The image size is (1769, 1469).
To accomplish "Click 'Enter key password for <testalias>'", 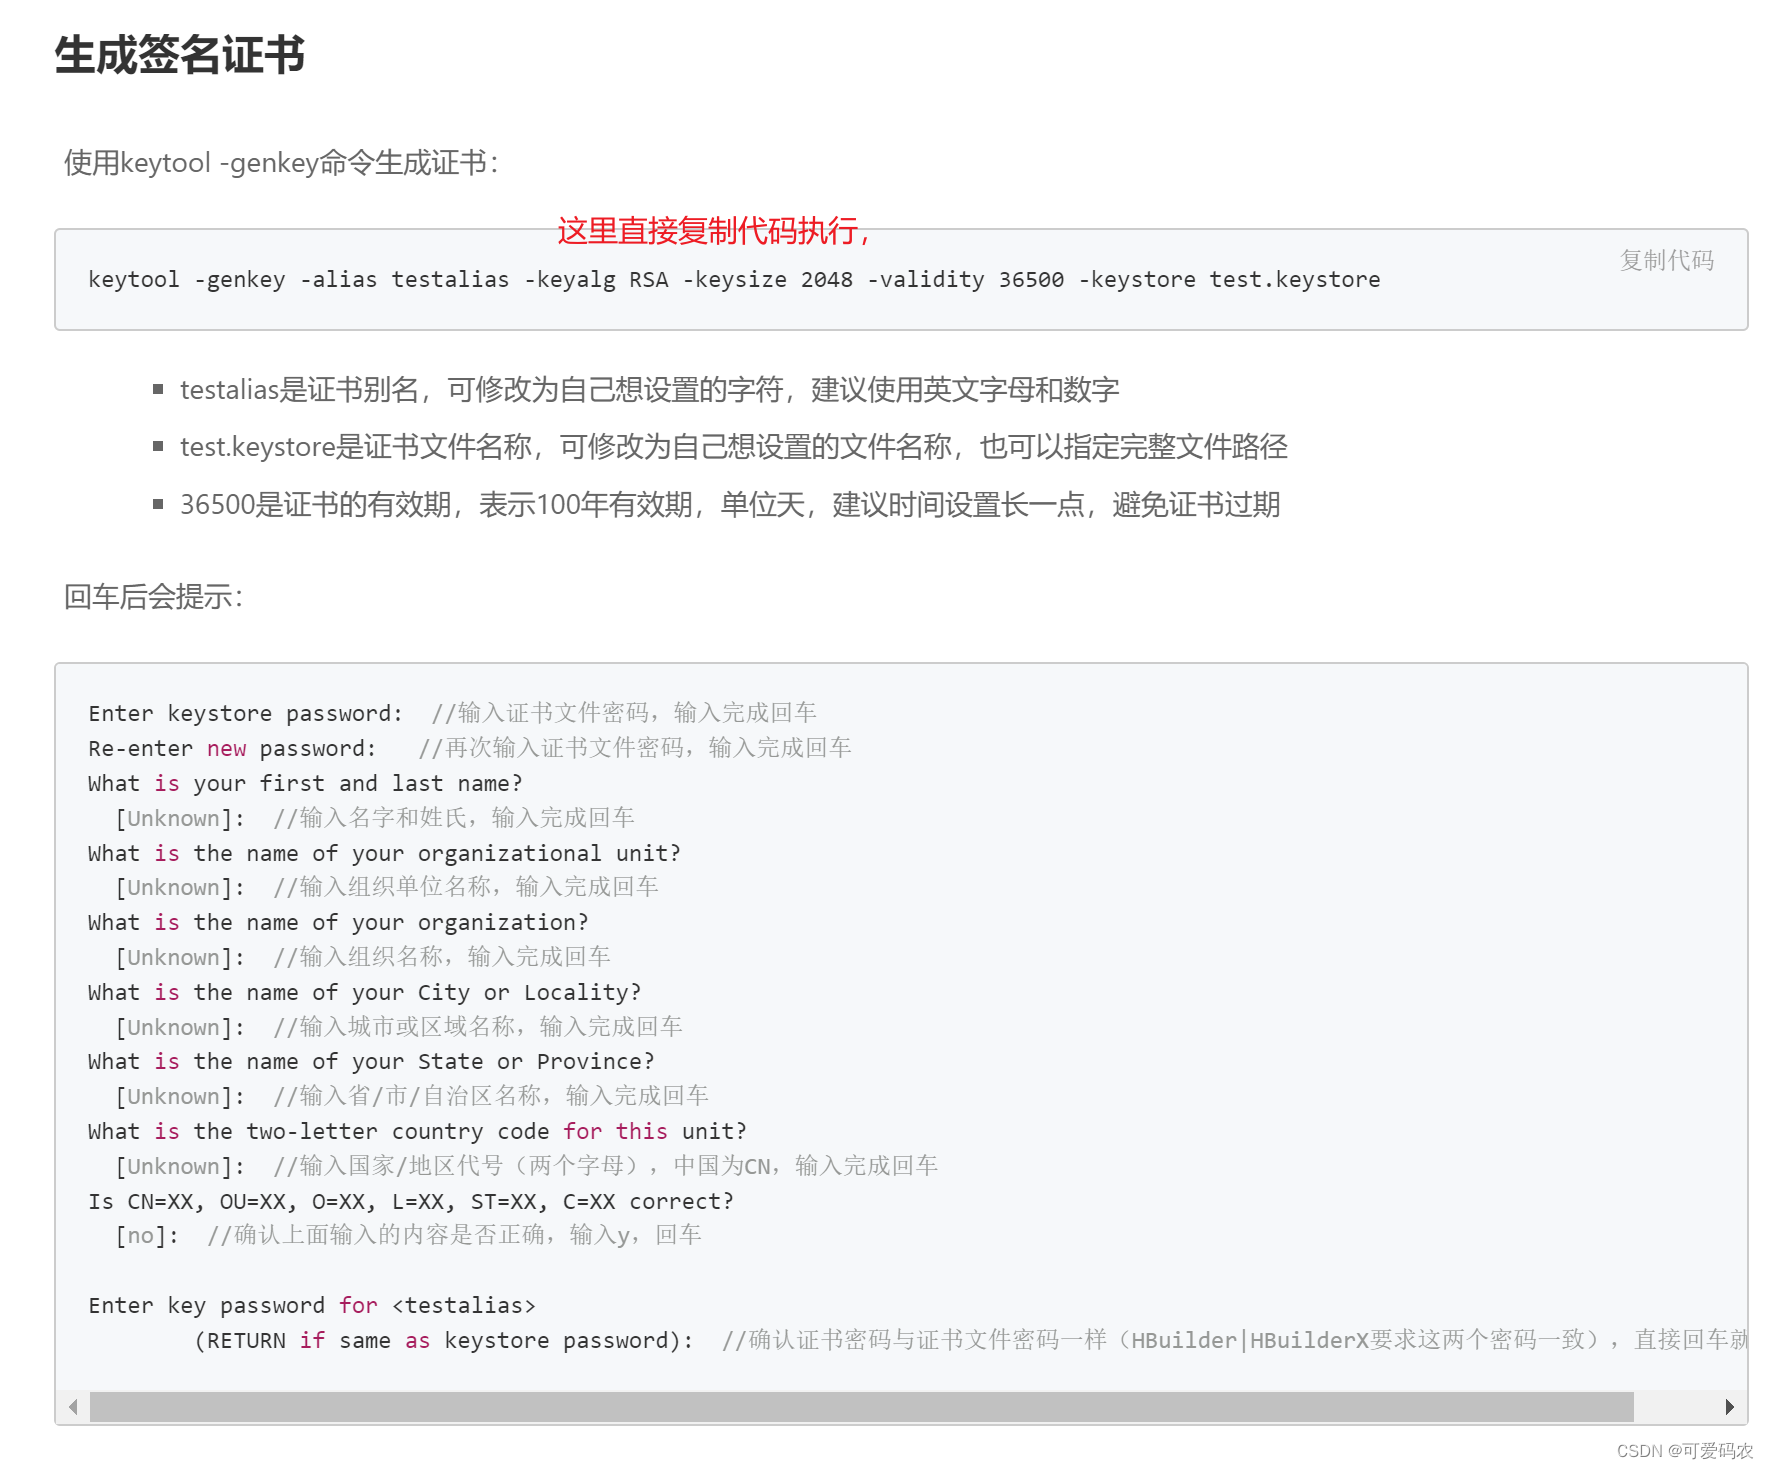I will (312, 1305).
